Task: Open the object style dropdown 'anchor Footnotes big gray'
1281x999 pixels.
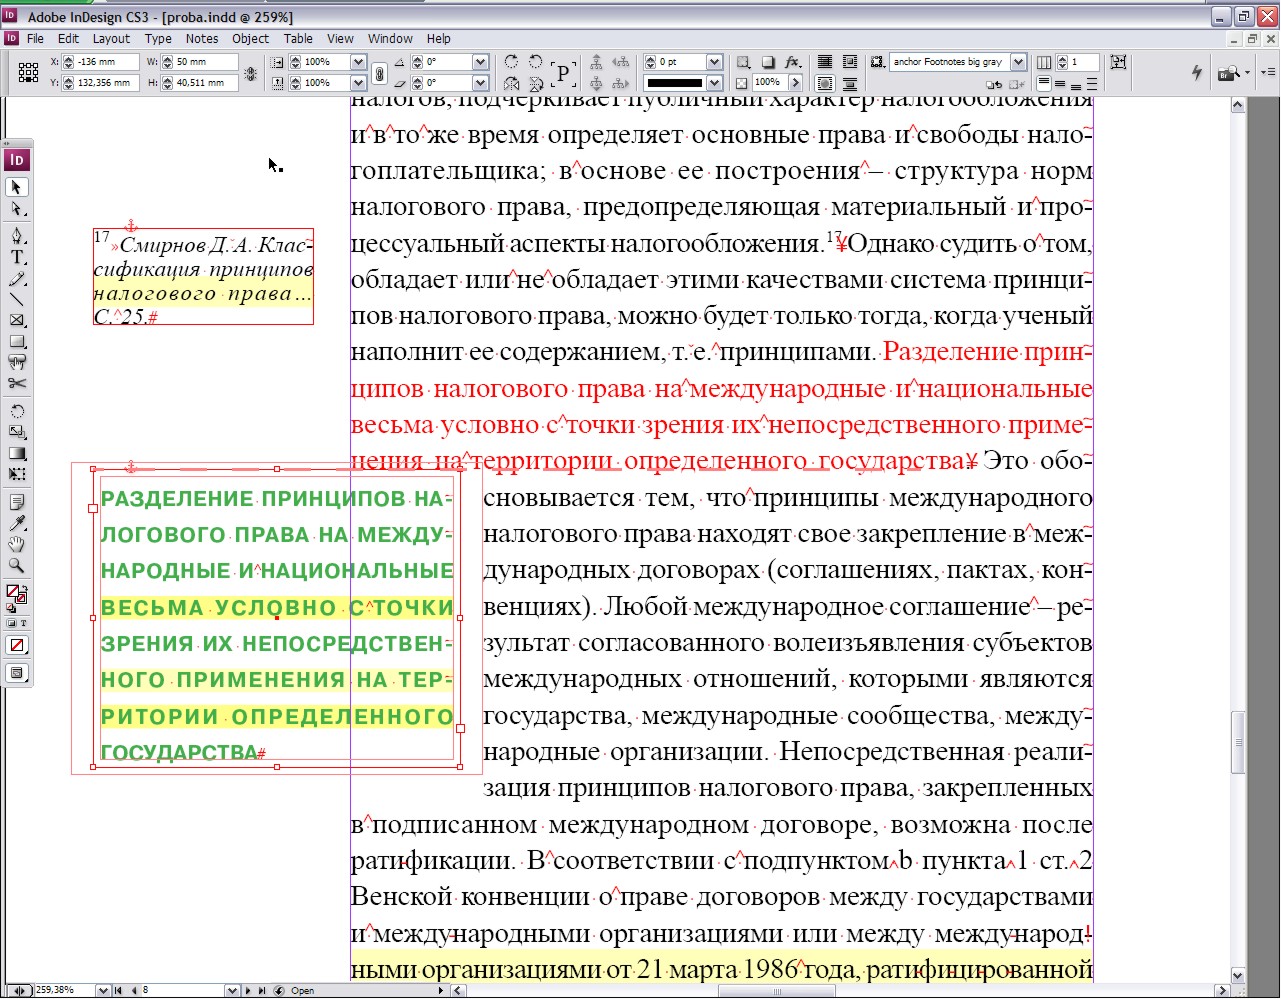Action: coord(1018,62)
